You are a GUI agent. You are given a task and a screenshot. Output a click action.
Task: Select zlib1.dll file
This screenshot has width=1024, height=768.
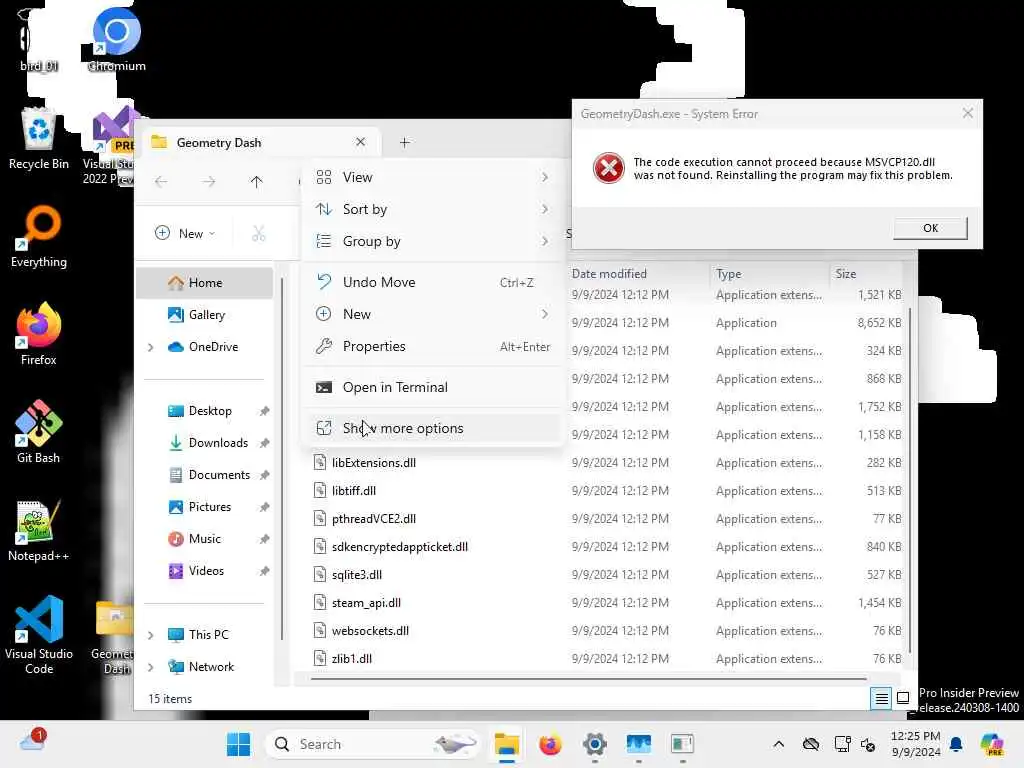(x=351, y=659)
